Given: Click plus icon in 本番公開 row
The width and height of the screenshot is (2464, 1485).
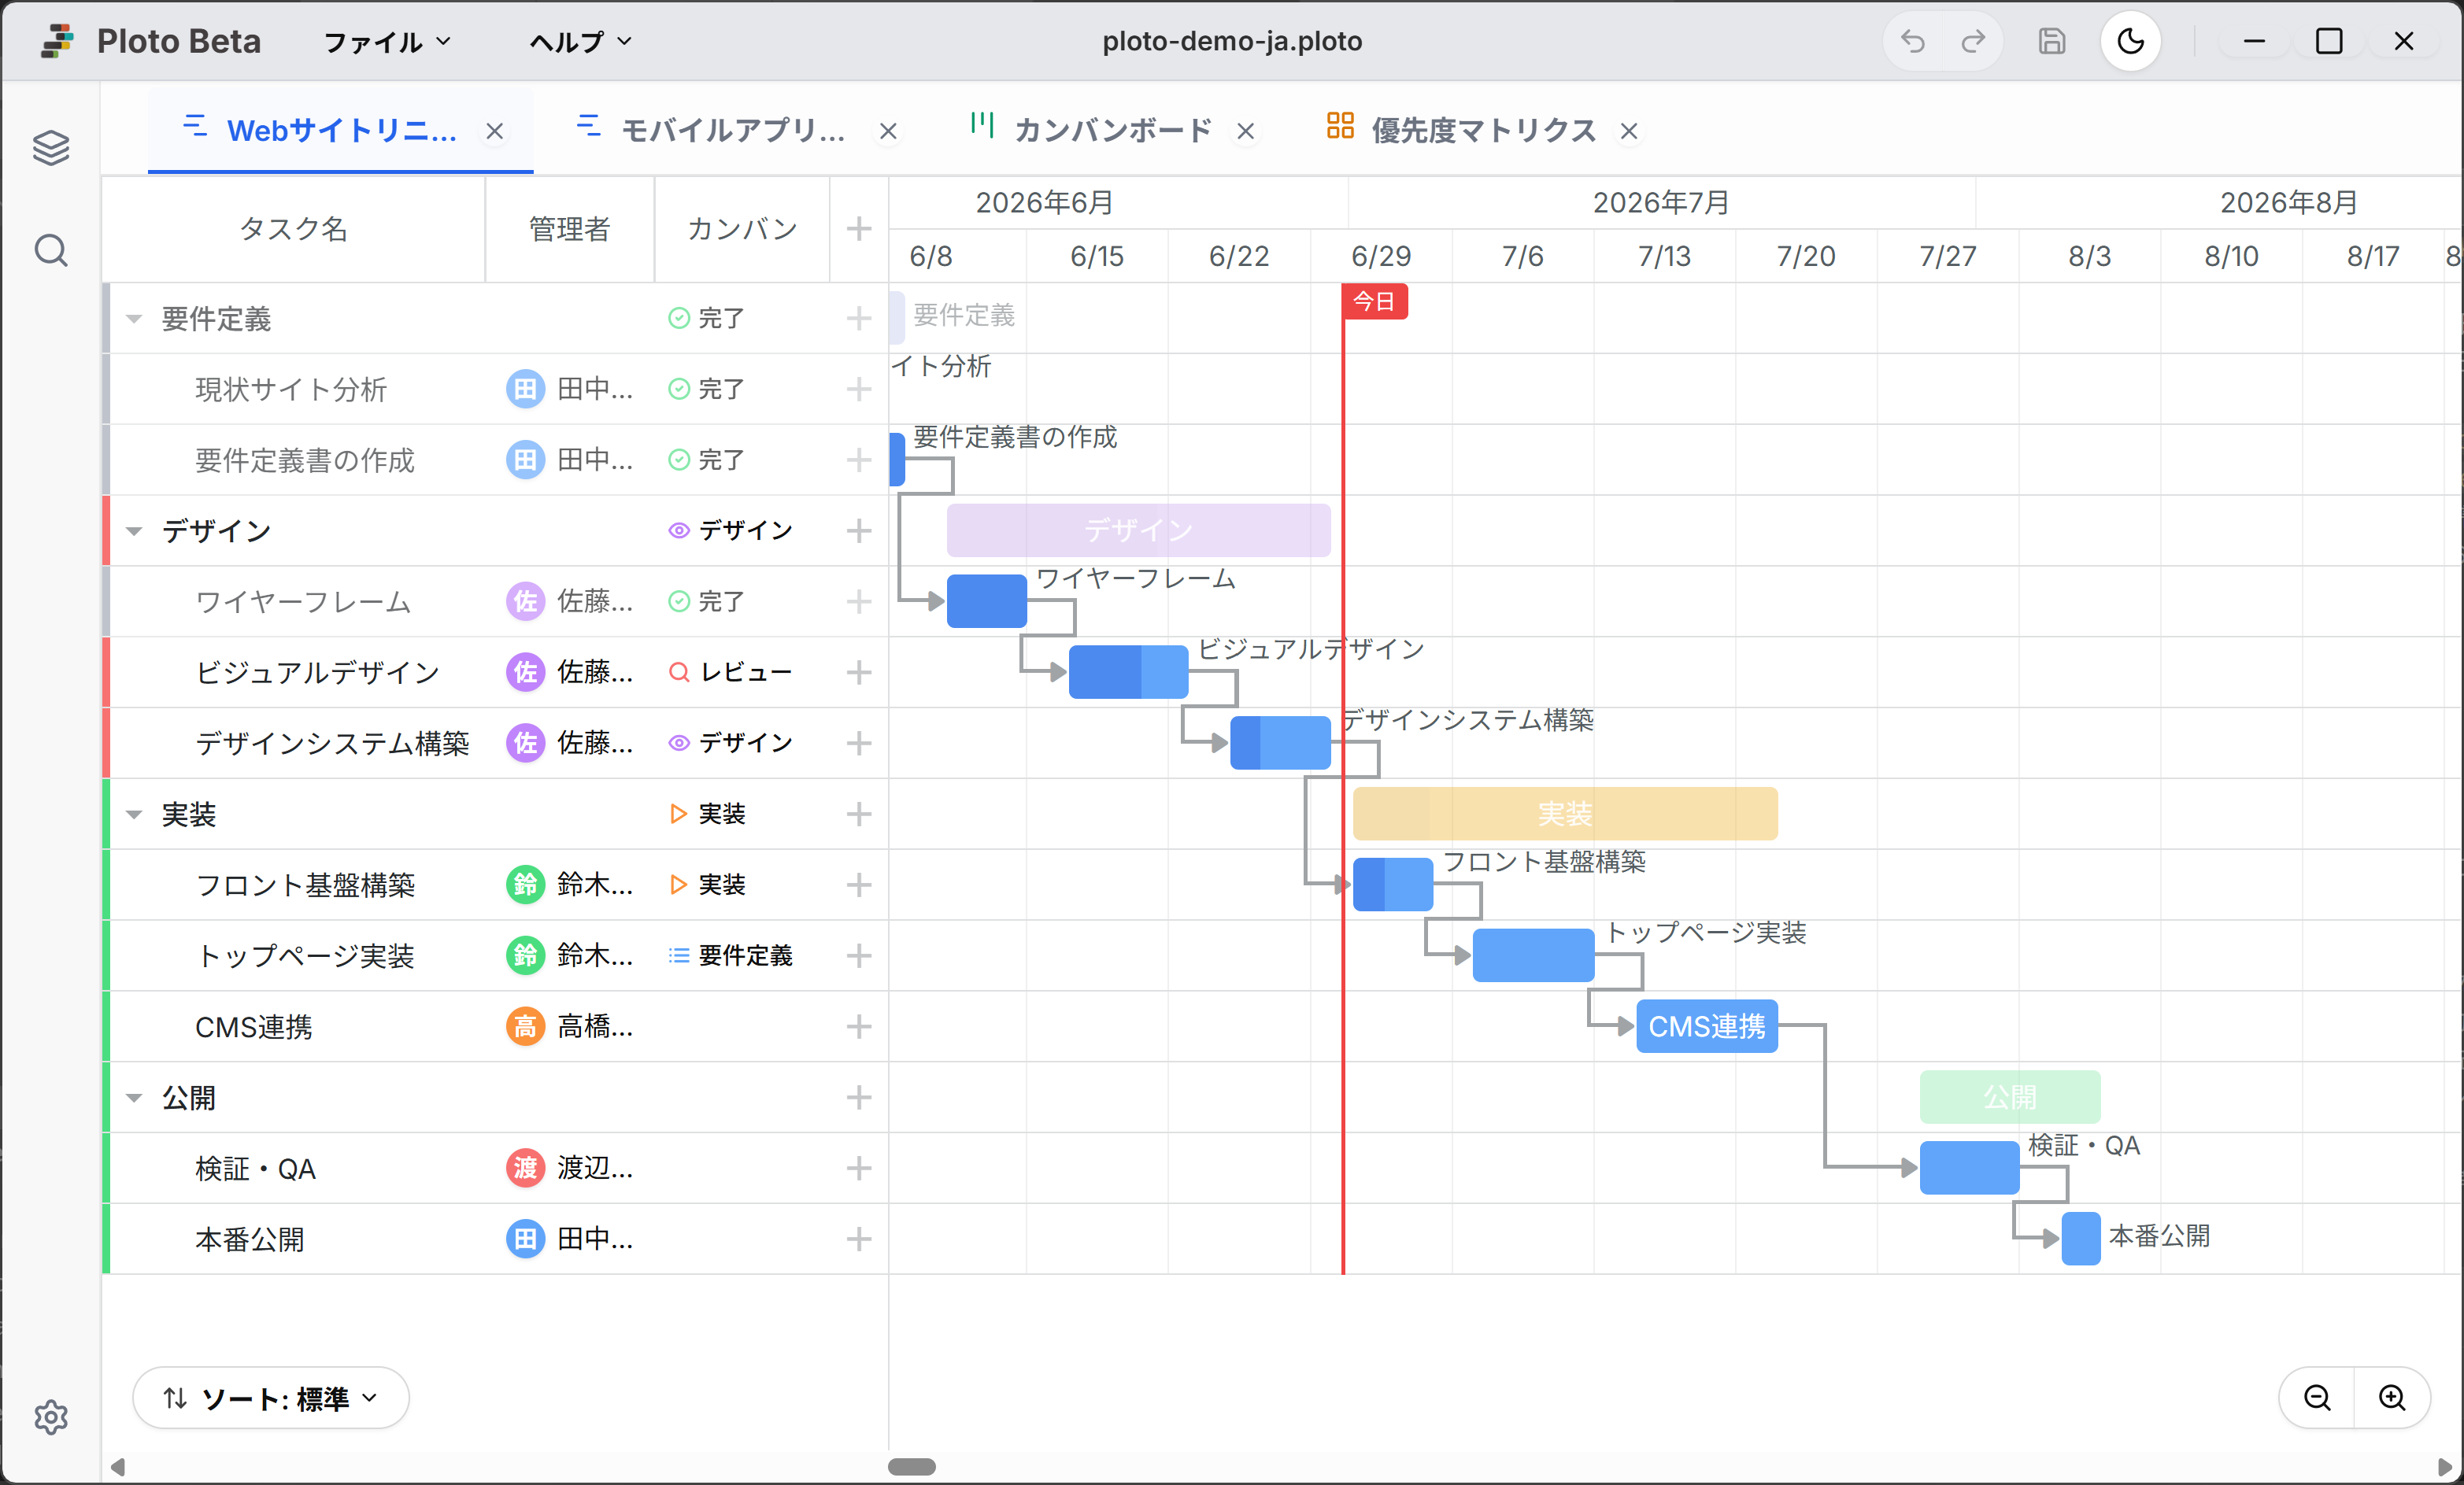Looking at the screenshot, I should pos(858,1239).
